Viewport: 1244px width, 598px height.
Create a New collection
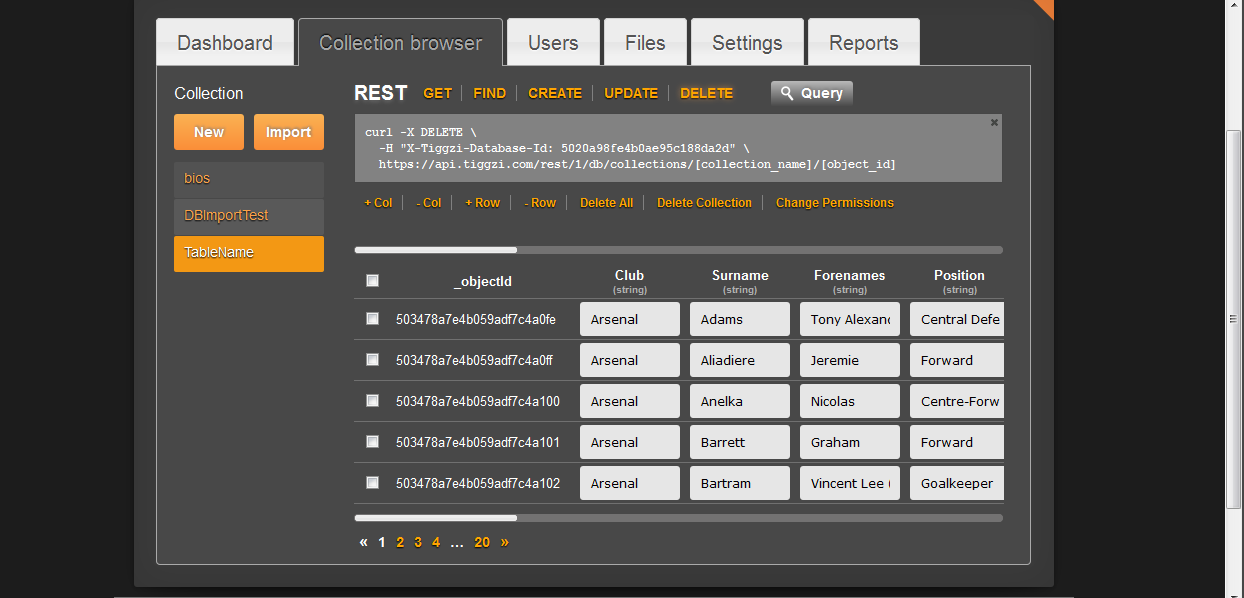[209, 132]
